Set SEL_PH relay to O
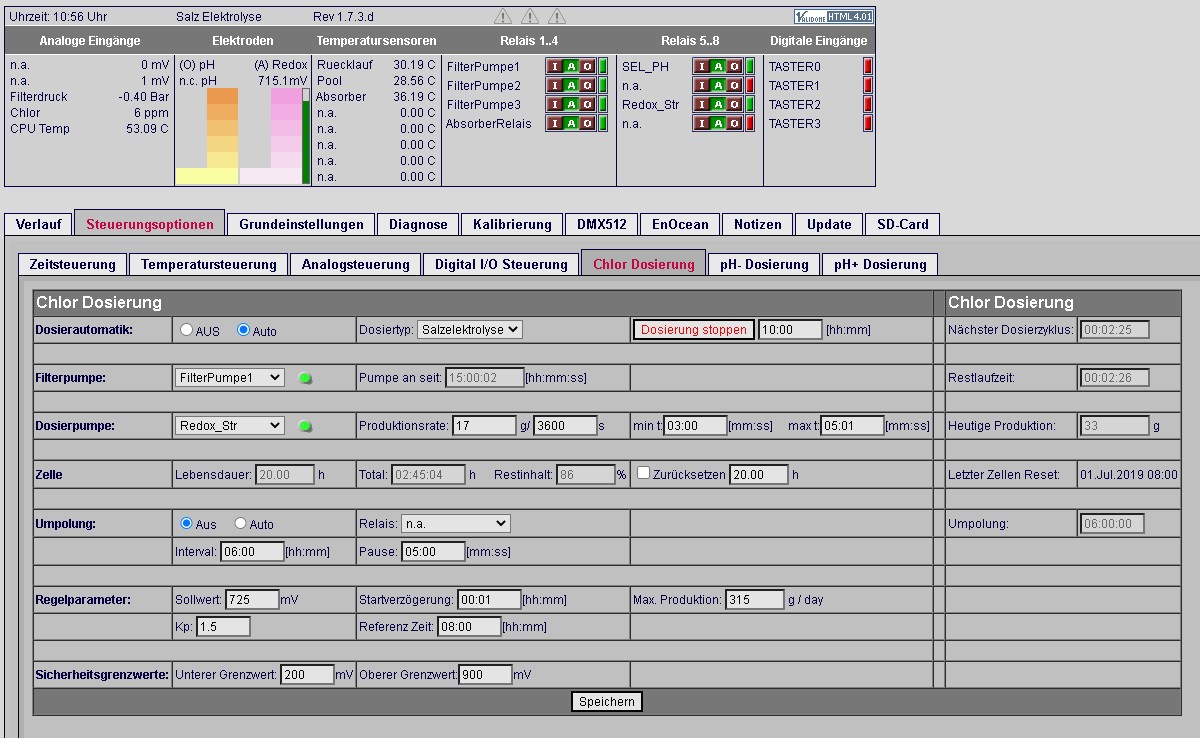1200x738 pixels. 734,66
